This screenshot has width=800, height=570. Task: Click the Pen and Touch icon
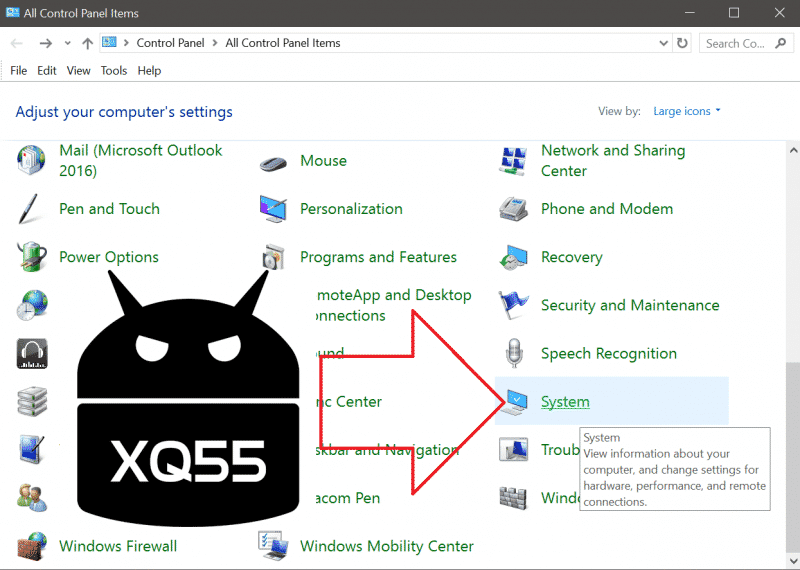32,209
